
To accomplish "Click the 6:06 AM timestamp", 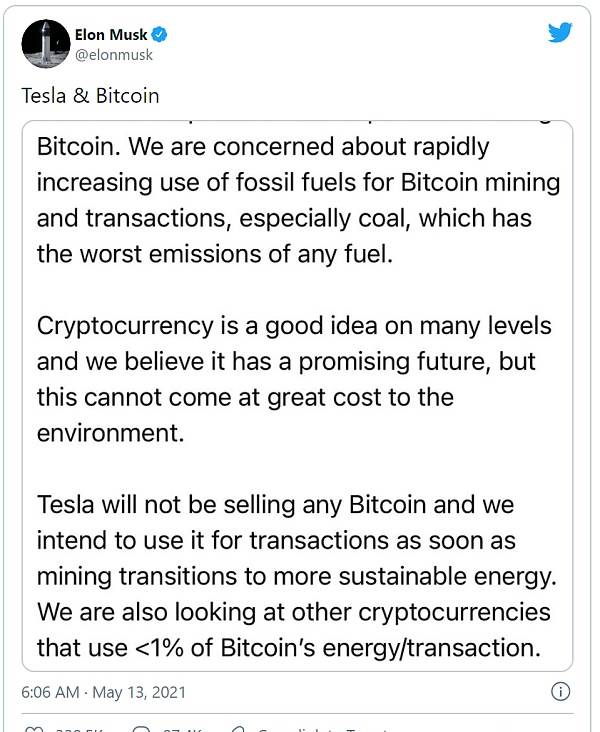I will coord(50,692).
